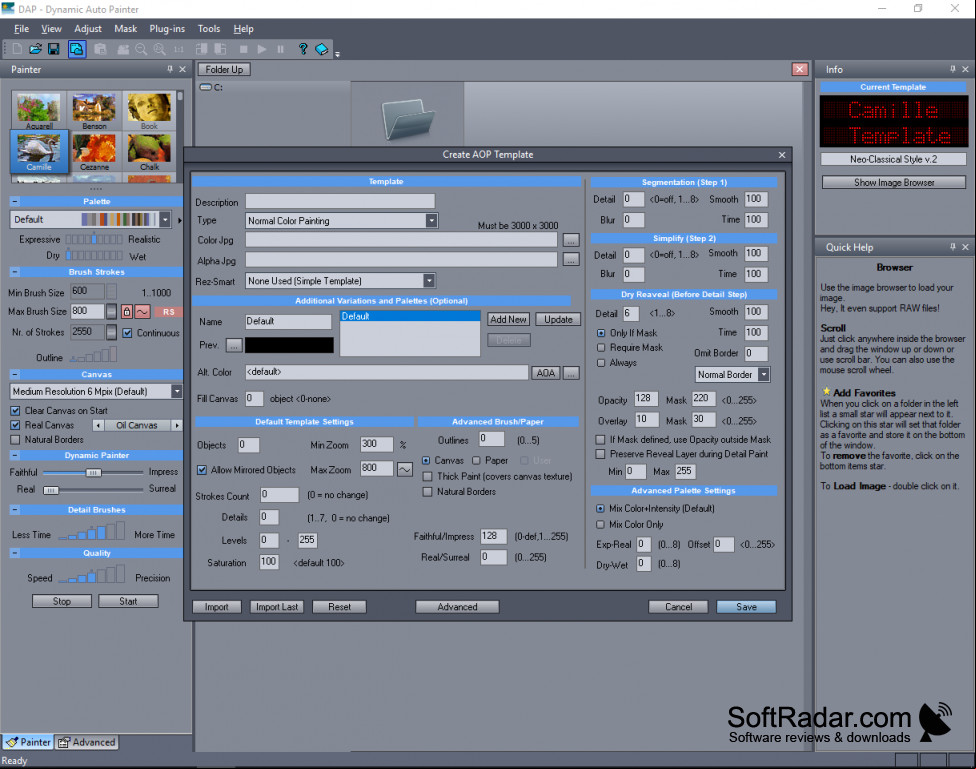976x769 pixels.
Task: Enable Thick Paint checkbox
Action: 428,476
